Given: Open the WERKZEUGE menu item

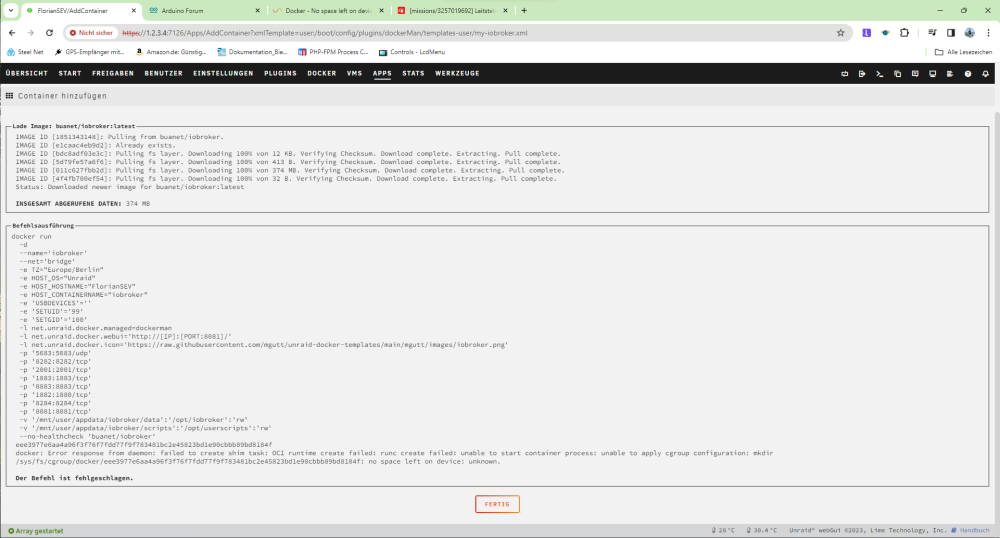Looking at the screenshot, I should (457, 73).
